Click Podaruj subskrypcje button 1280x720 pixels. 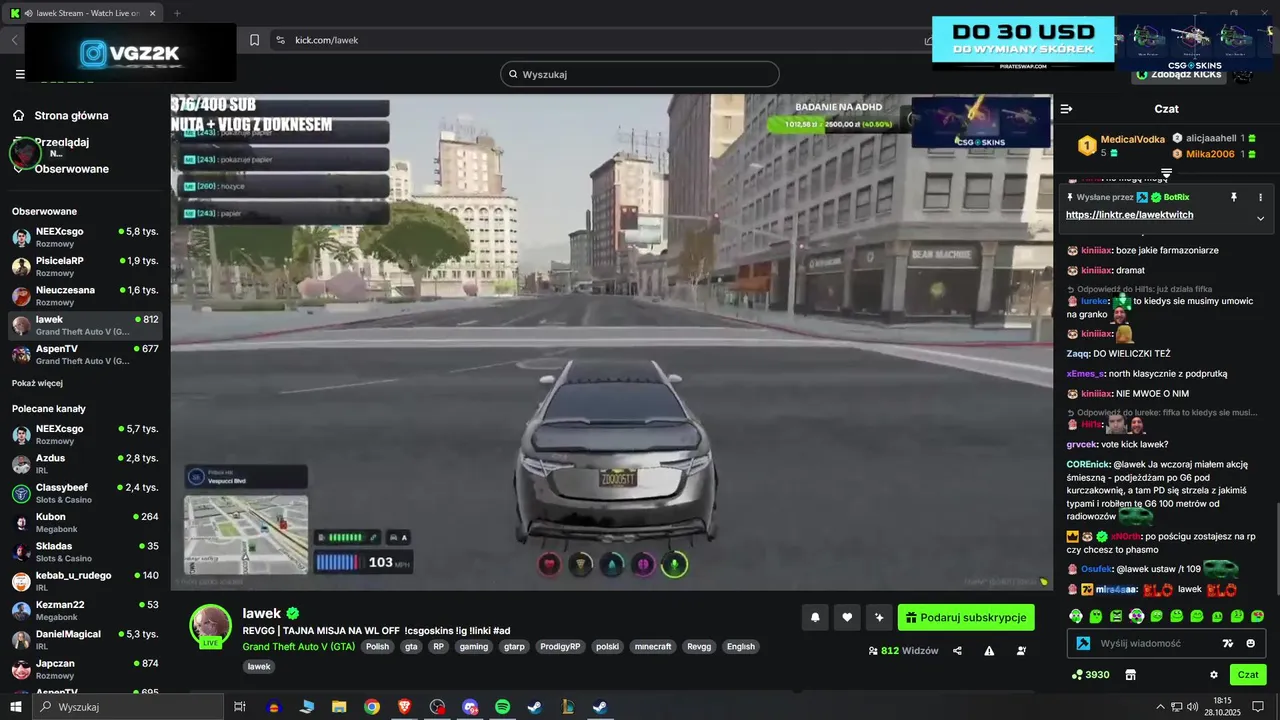coord(966,618)
